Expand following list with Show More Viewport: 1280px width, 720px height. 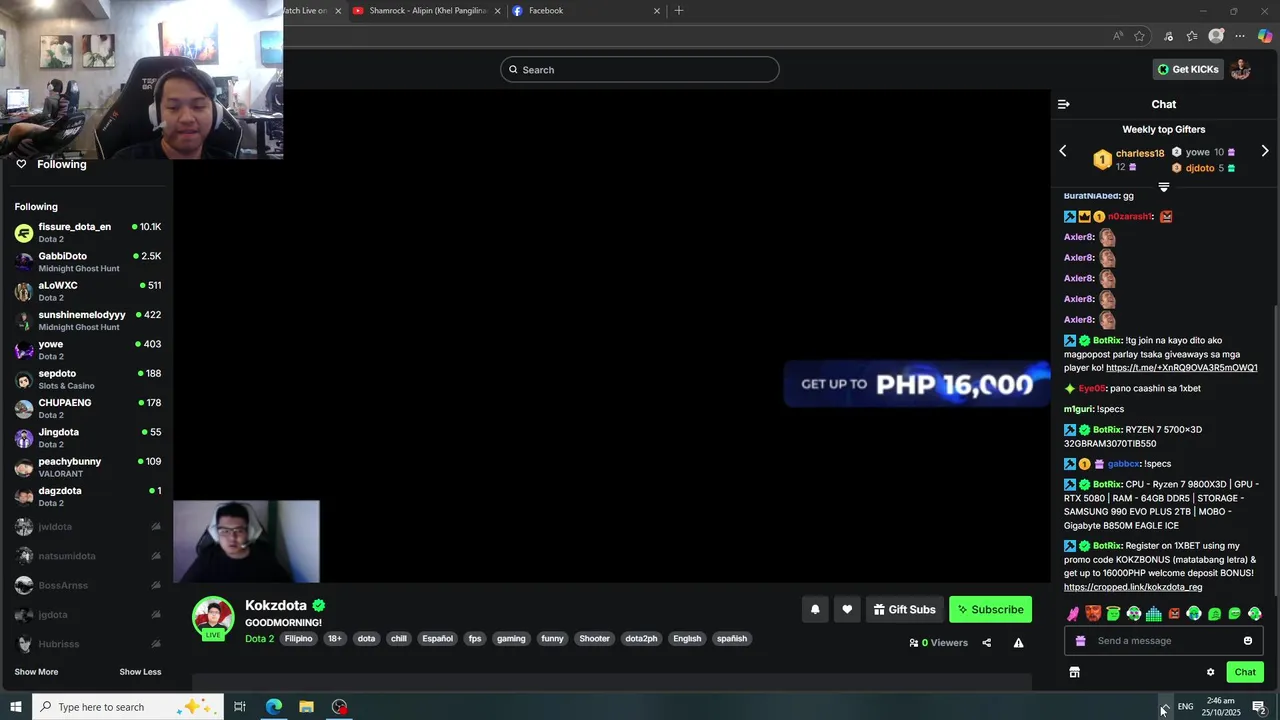36,672
